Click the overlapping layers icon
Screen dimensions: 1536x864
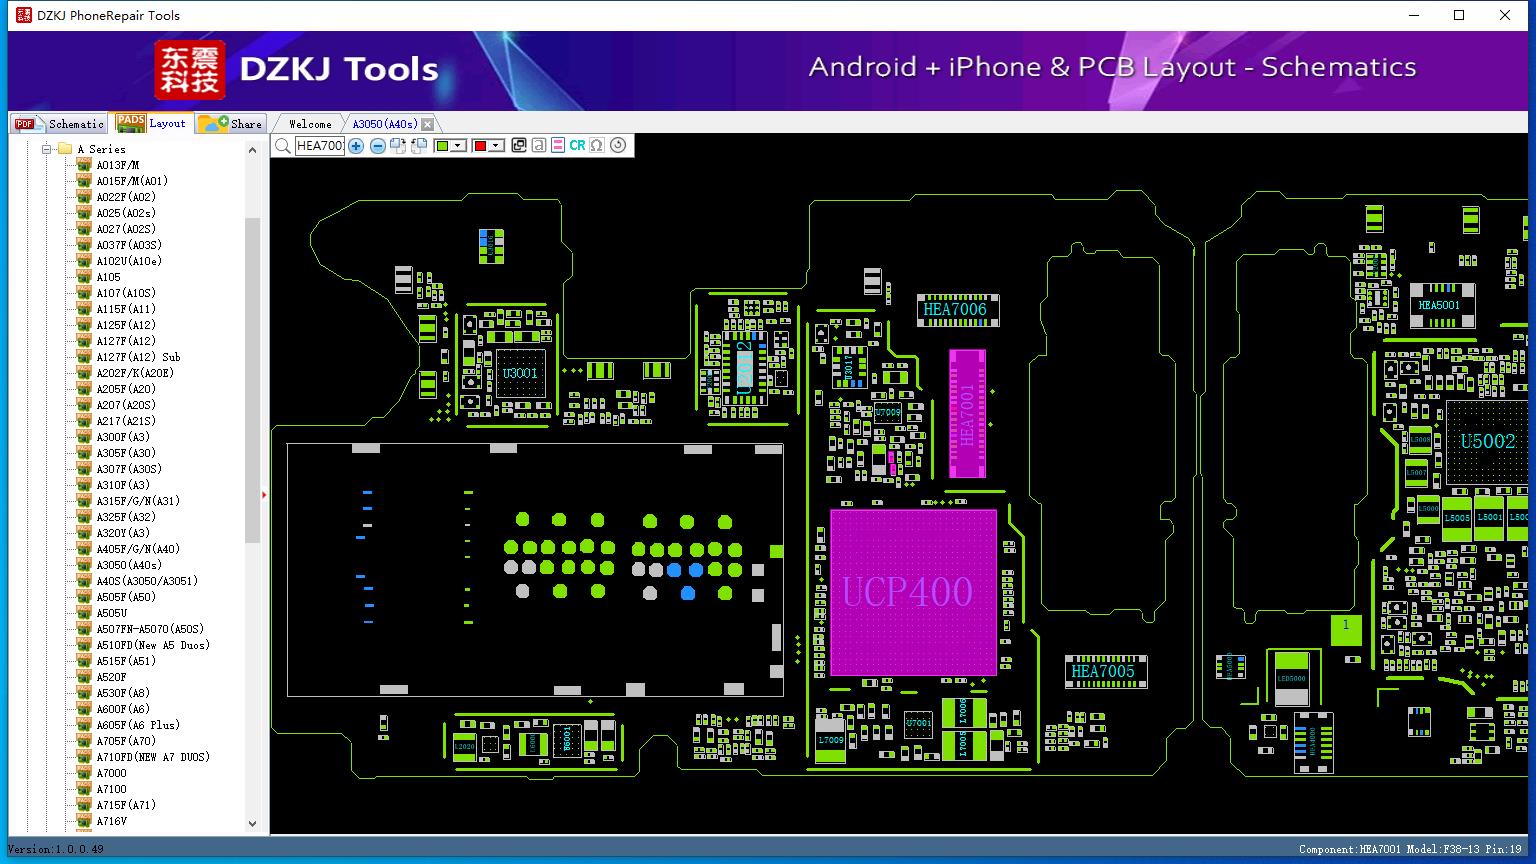[518, 146]
